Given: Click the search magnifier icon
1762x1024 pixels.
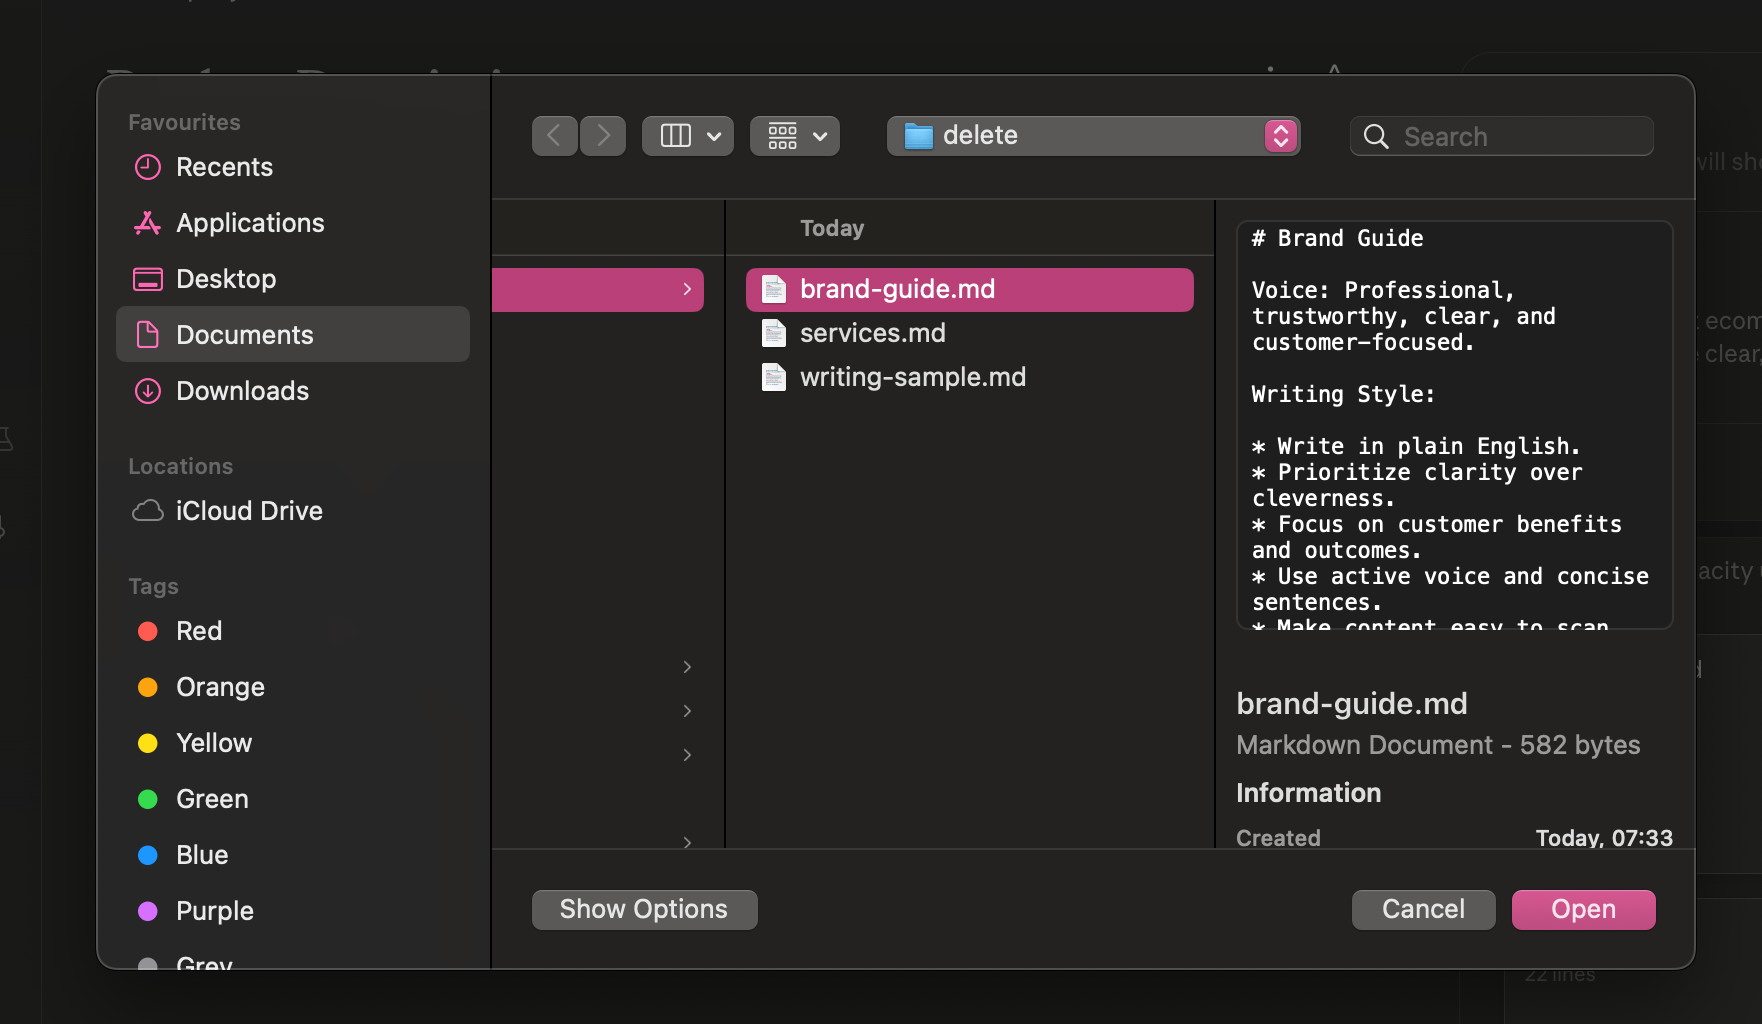Looking at the screenshot, I should [x=1376, y=136].
